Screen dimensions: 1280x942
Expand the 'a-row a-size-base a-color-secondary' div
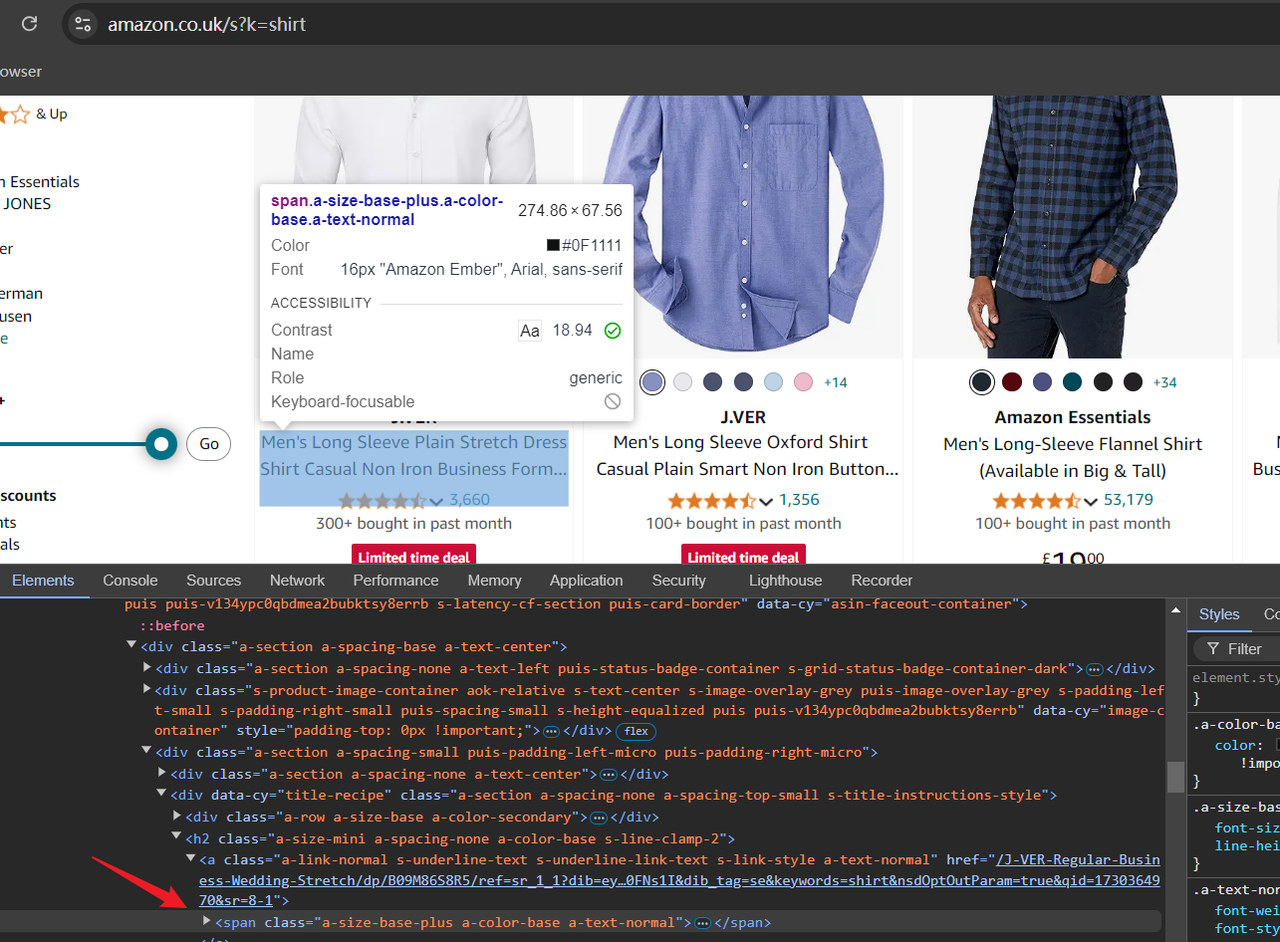[177, 816]
